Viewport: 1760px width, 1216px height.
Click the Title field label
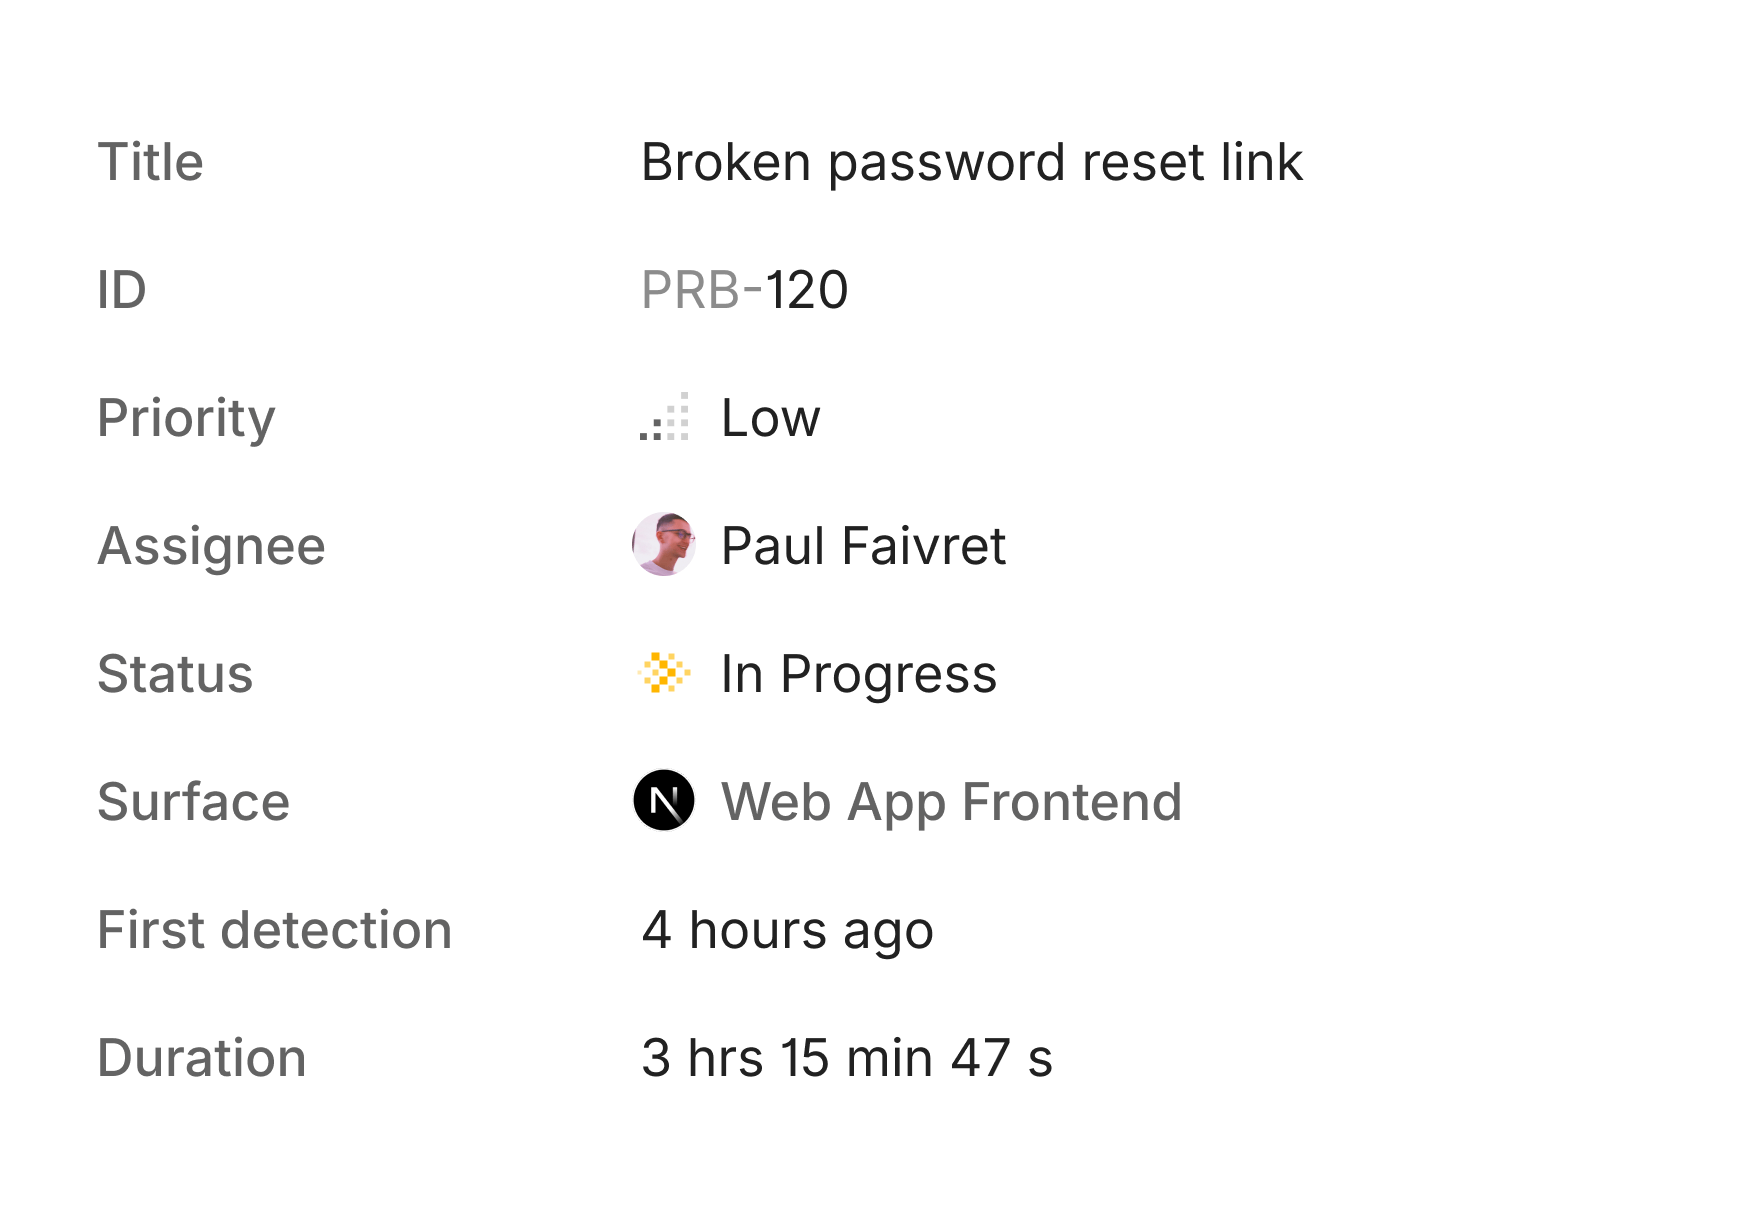[x=150, y=162]
